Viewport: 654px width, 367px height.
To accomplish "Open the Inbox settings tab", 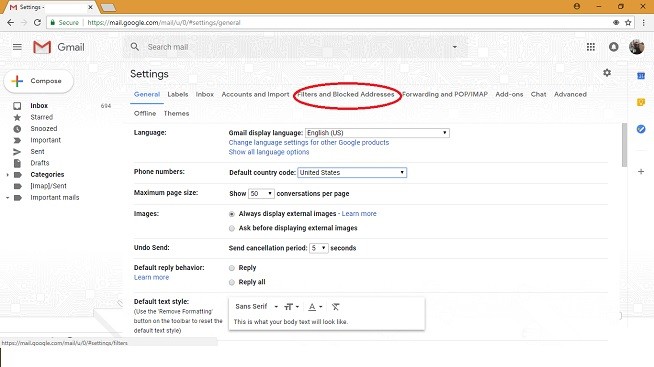I will click(x=205, y=94).
